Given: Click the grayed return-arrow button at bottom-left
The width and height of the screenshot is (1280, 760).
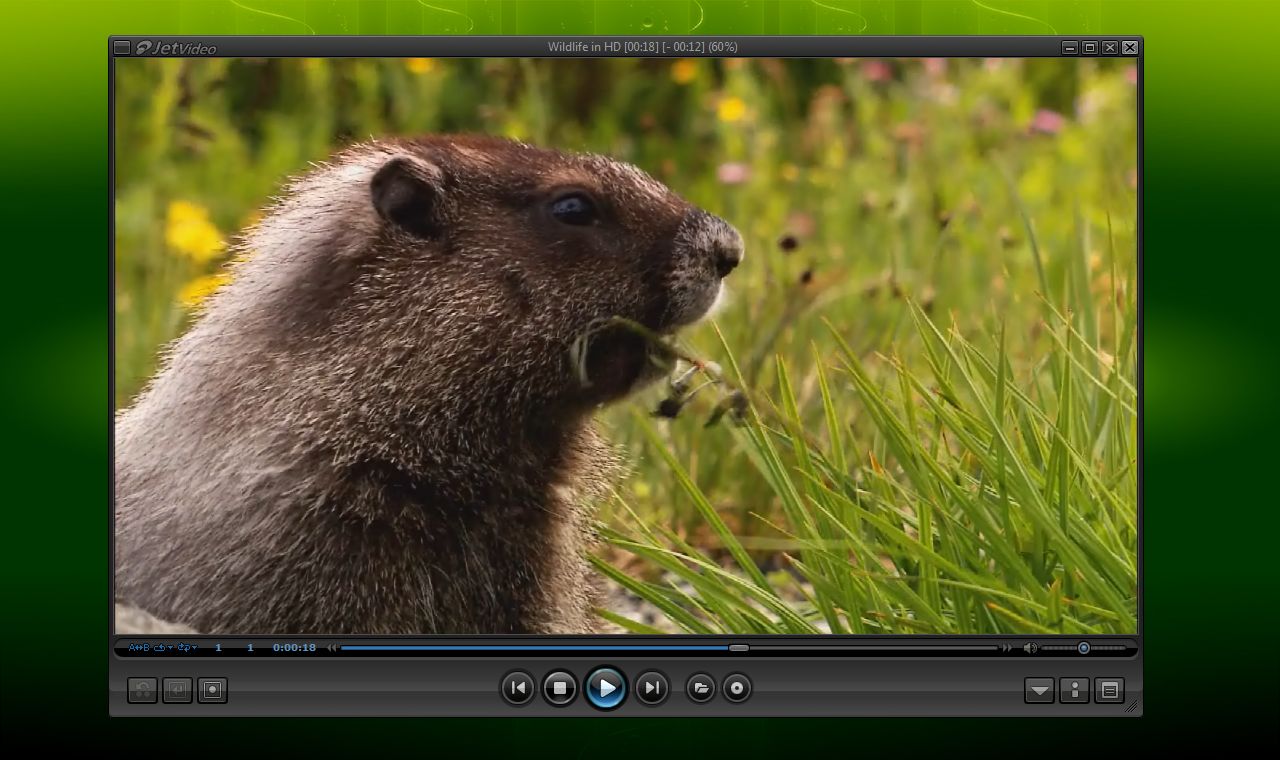Looking at the screenshot, I should (x=177, y=690).
